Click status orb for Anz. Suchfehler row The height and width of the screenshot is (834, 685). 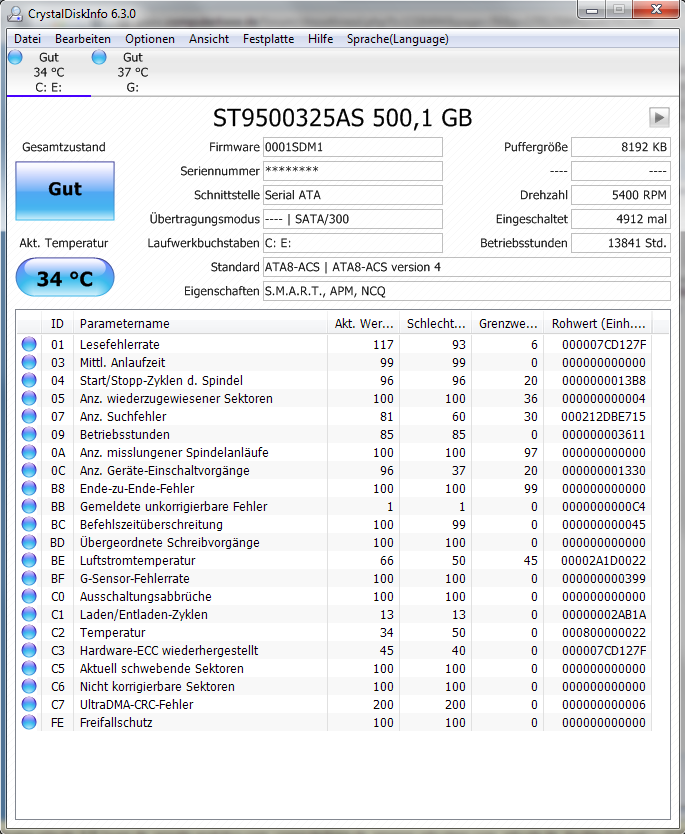click(x=29, y=416)
